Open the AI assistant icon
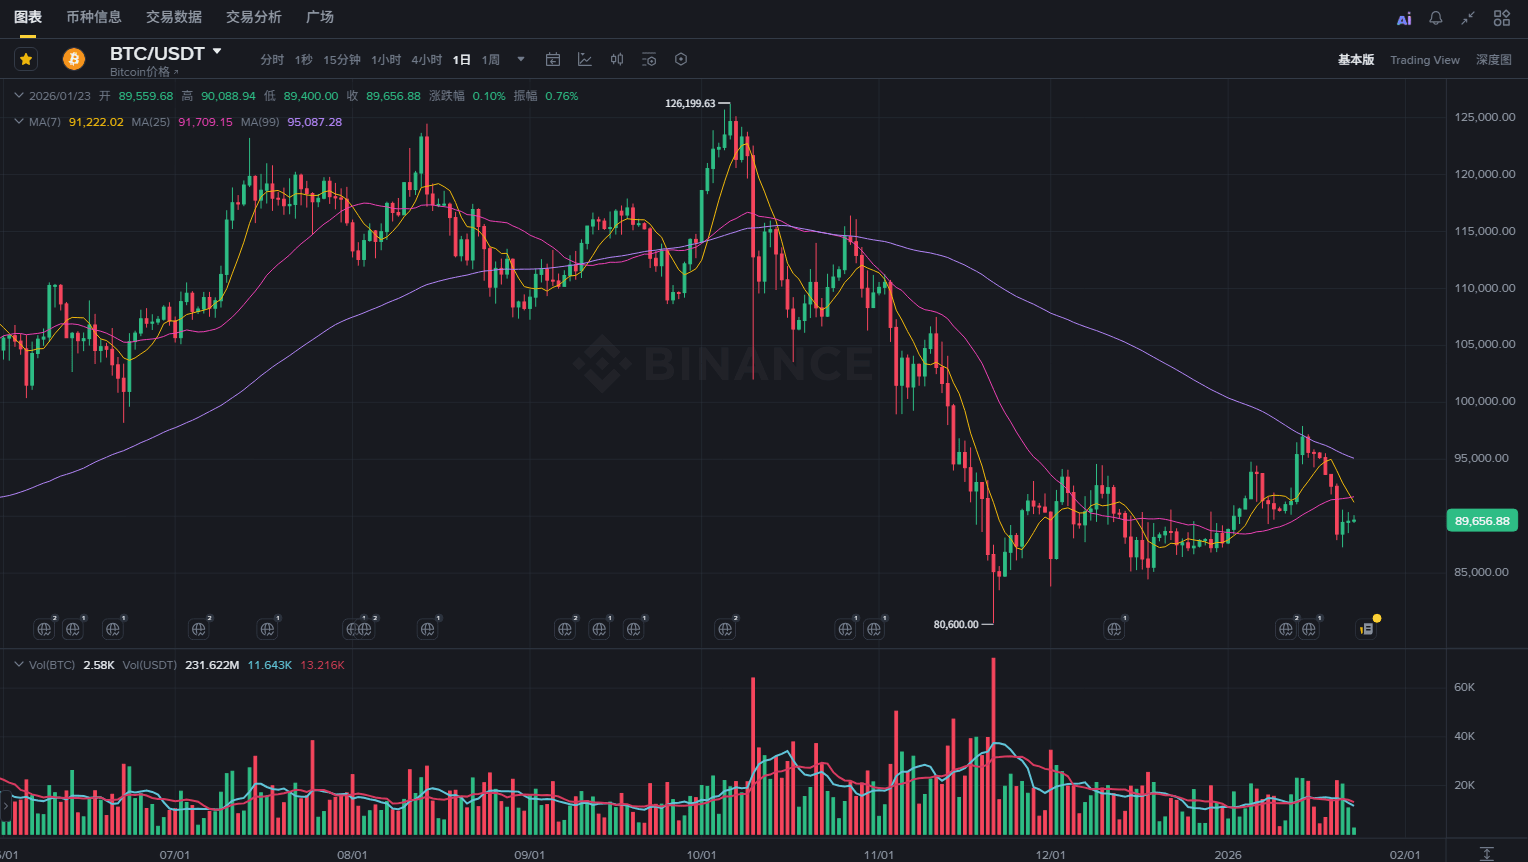 pos(1404,18)
